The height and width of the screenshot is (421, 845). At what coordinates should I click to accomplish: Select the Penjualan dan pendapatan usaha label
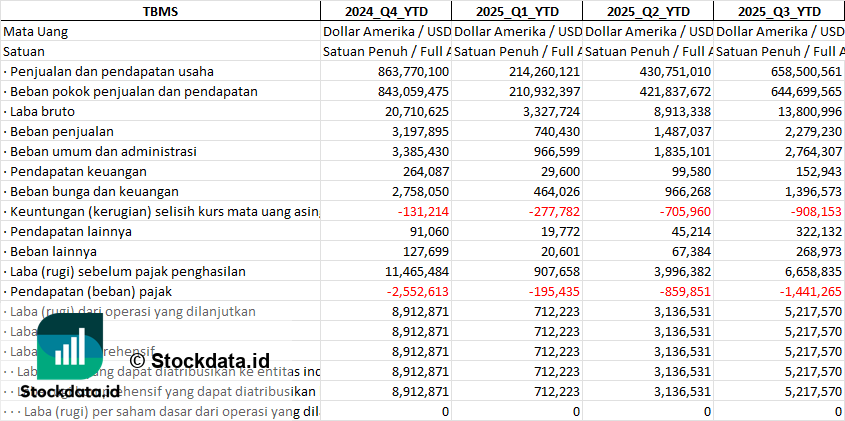point(109,72)
